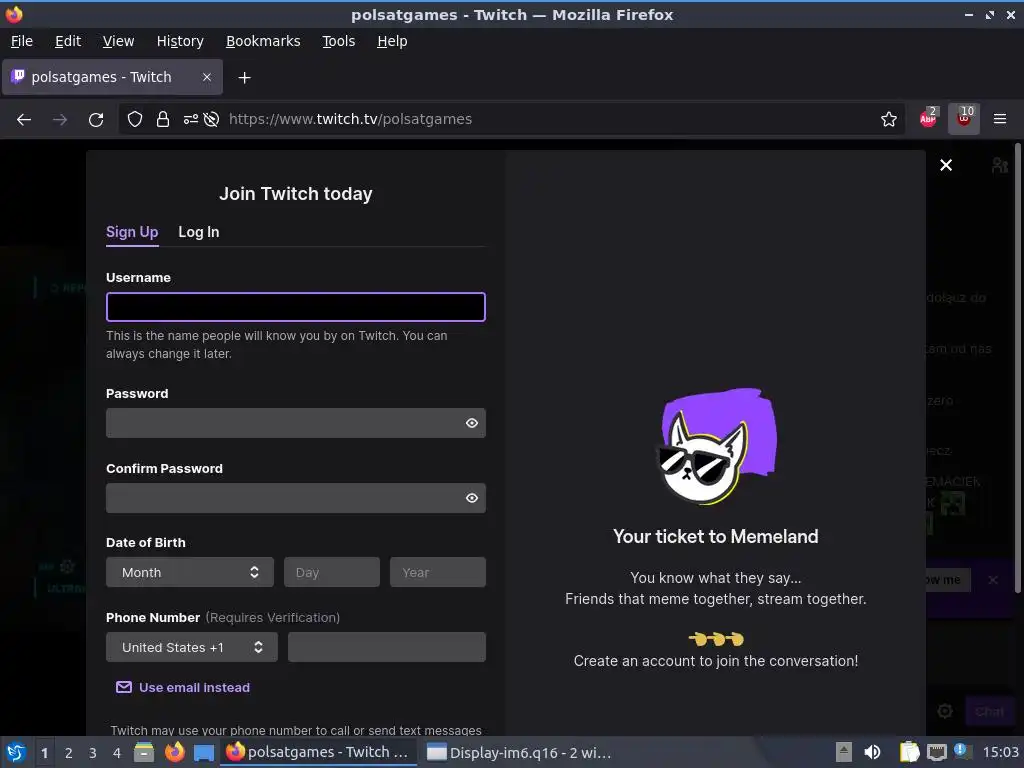1024x768 pixels.
Task: Open the uBlock Origin extension icon
Action: (x=964, y=118)
